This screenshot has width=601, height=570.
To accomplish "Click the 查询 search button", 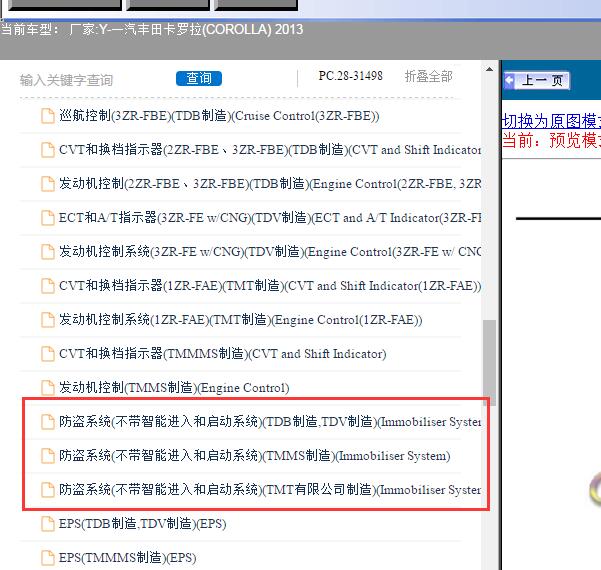I will click(x=199, y=79).
